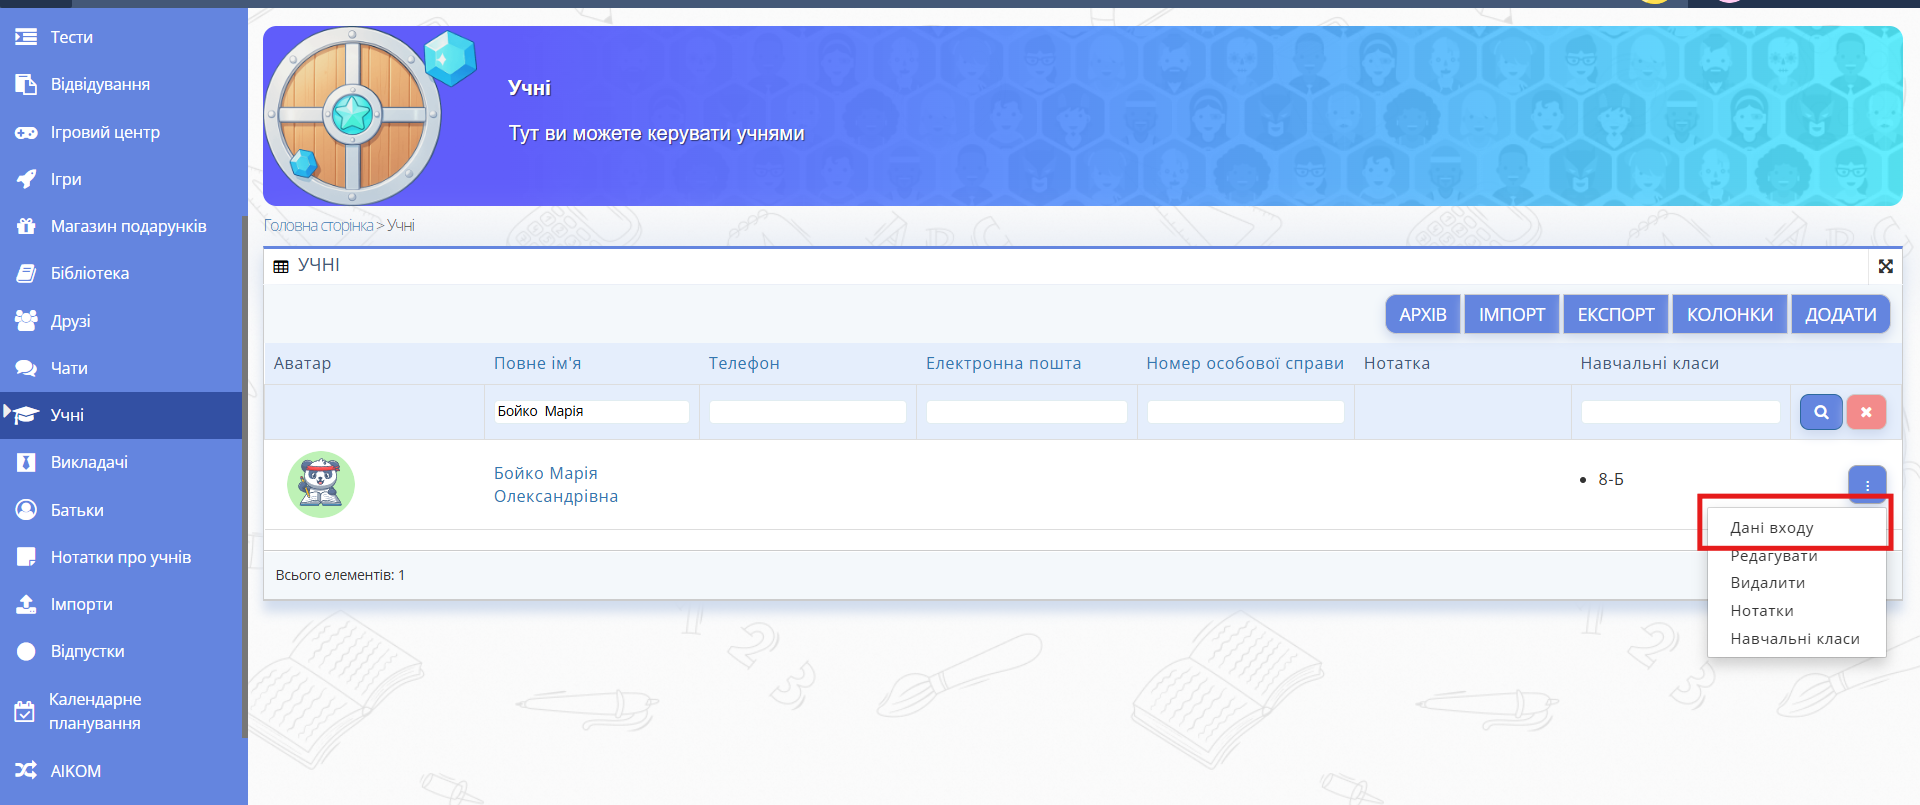Sort by Повне ім'я column header
The image size is (1920, 805).
(537, 363)
